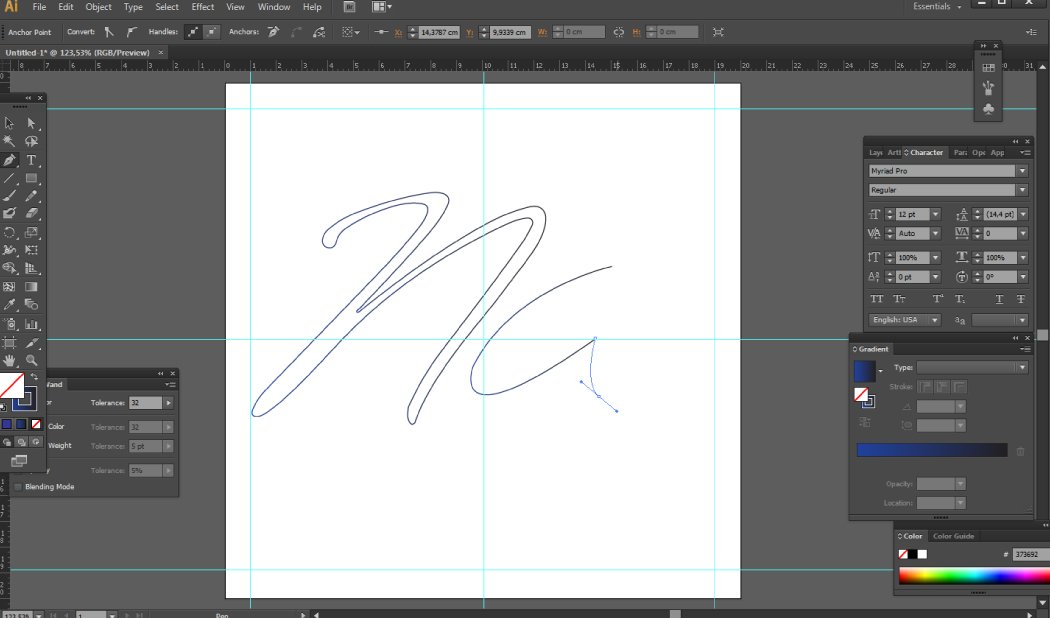Select the Eyedropper tool
The height and width of the screenshot is (618, 1050).
(9, 304)
